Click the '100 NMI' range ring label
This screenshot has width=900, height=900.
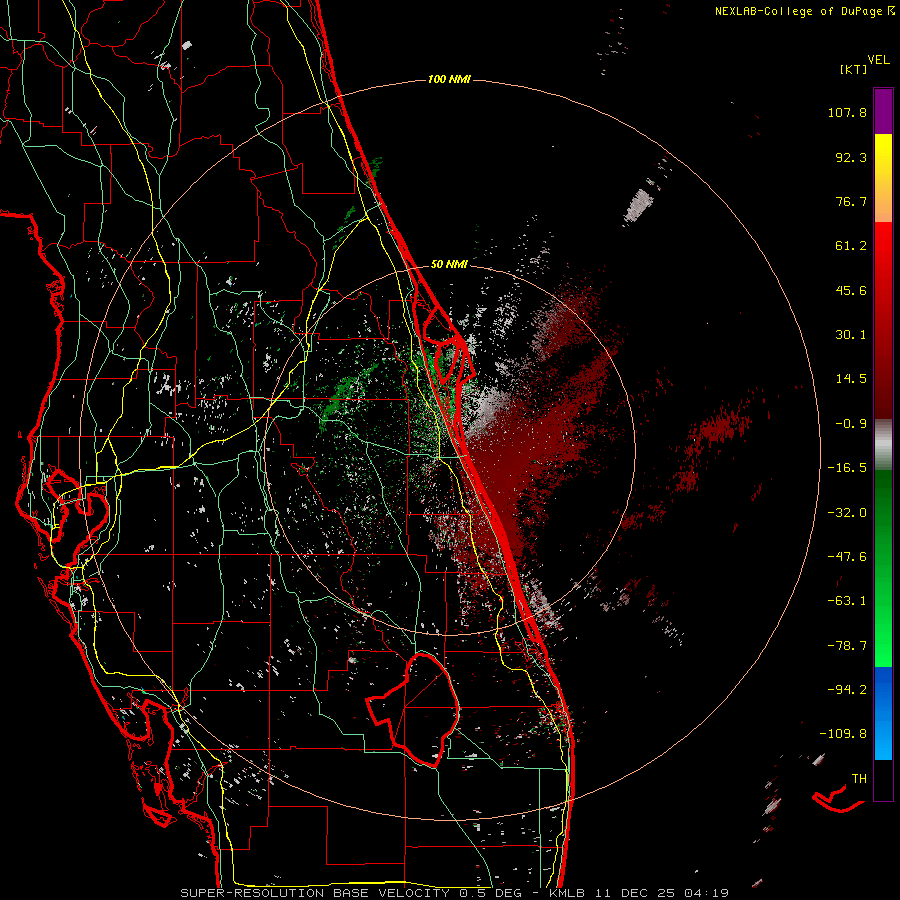[x=449, y=79]
